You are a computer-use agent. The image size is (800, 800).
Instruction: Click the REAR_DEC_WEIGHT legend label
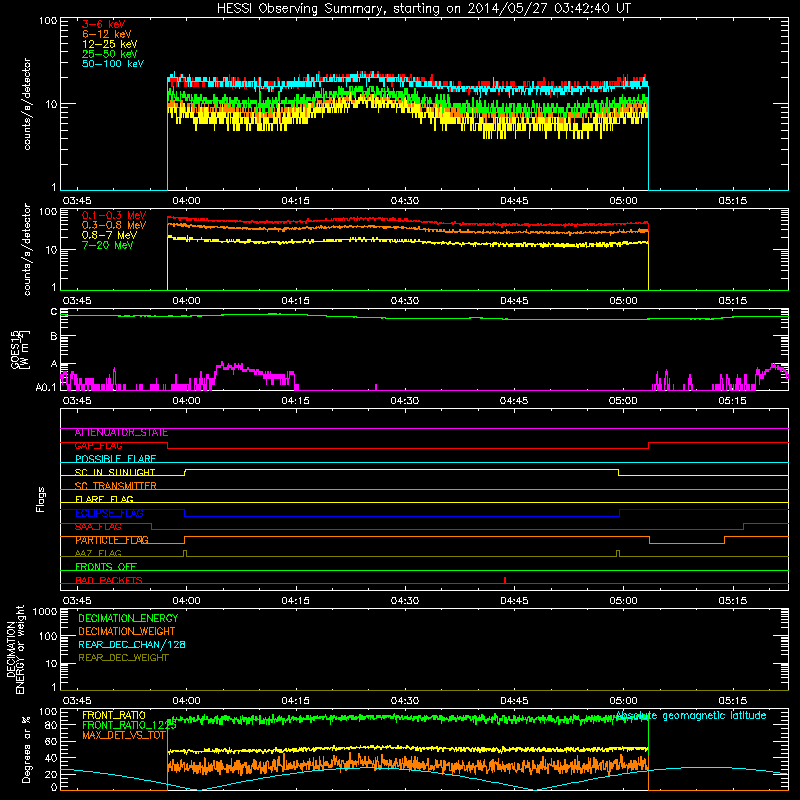point(123,658)
